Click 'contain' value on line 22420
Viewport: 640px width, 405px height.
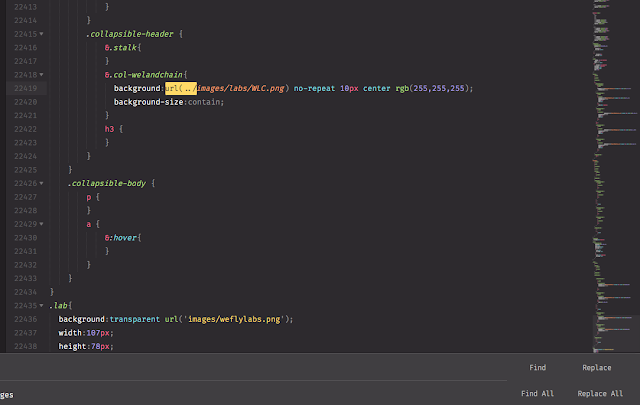point(204,102)
